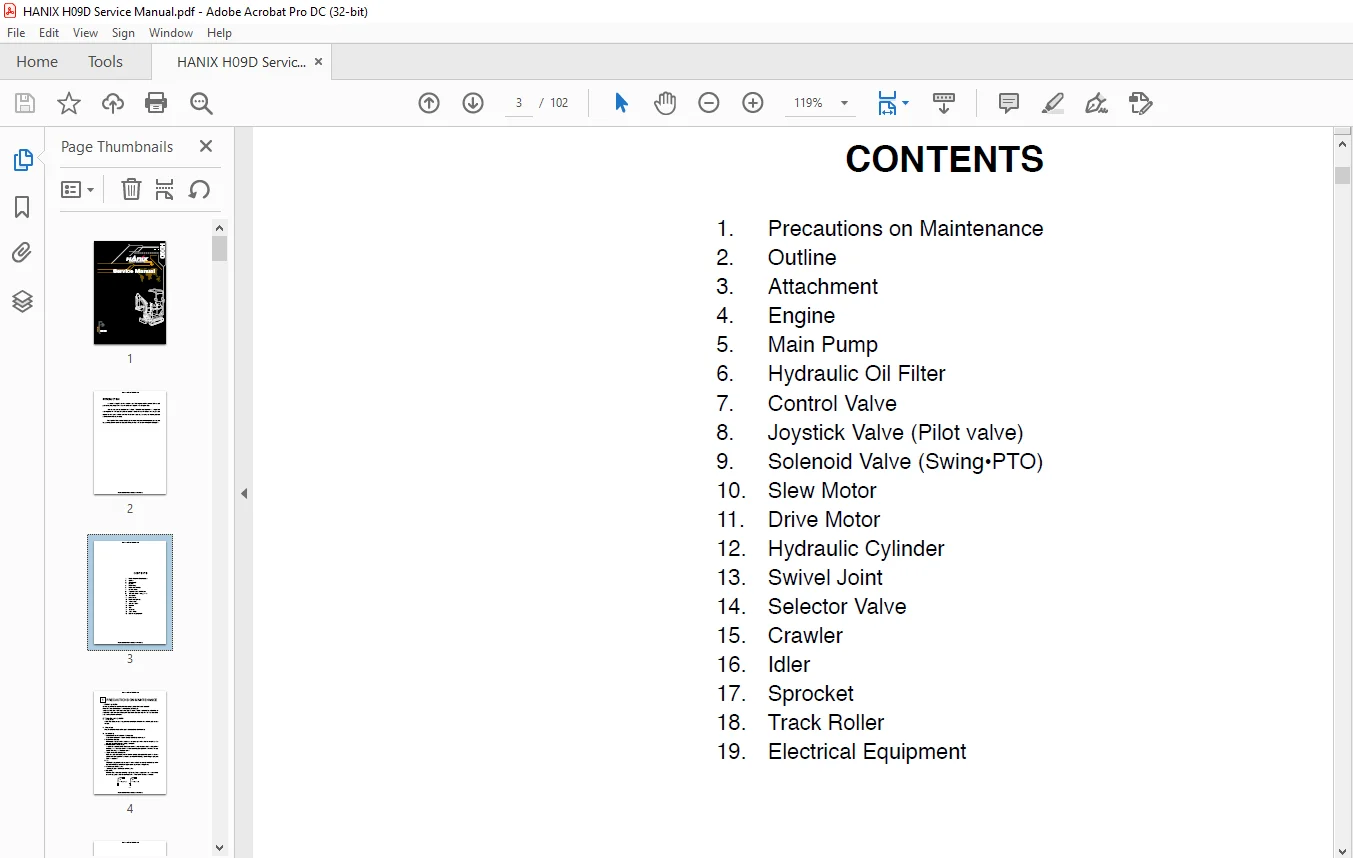Select page 2 thumbnail

click(130, 443)
